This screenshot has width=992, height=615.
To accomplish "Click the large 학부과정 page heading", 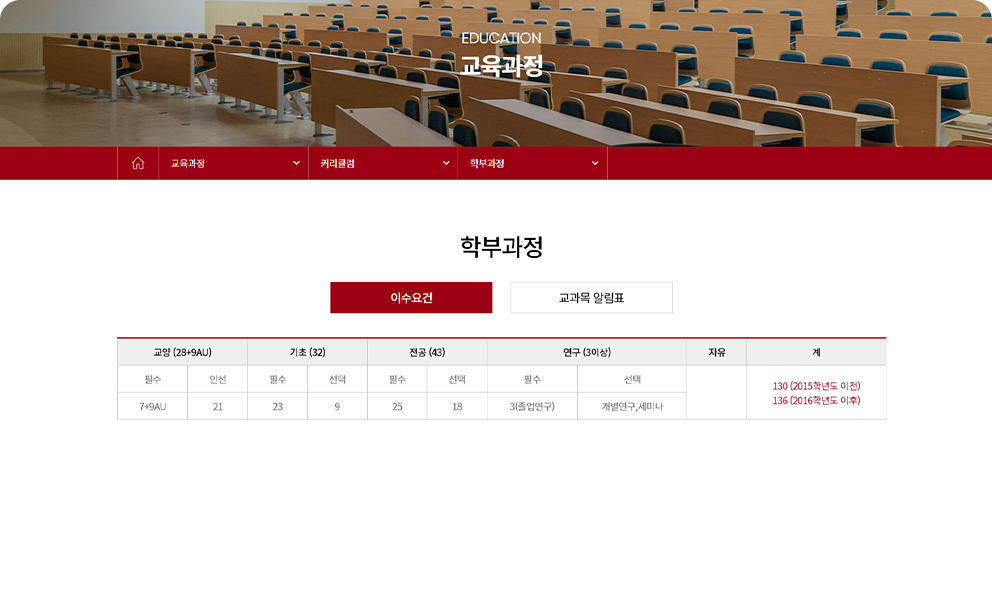I will coord(501,247).
